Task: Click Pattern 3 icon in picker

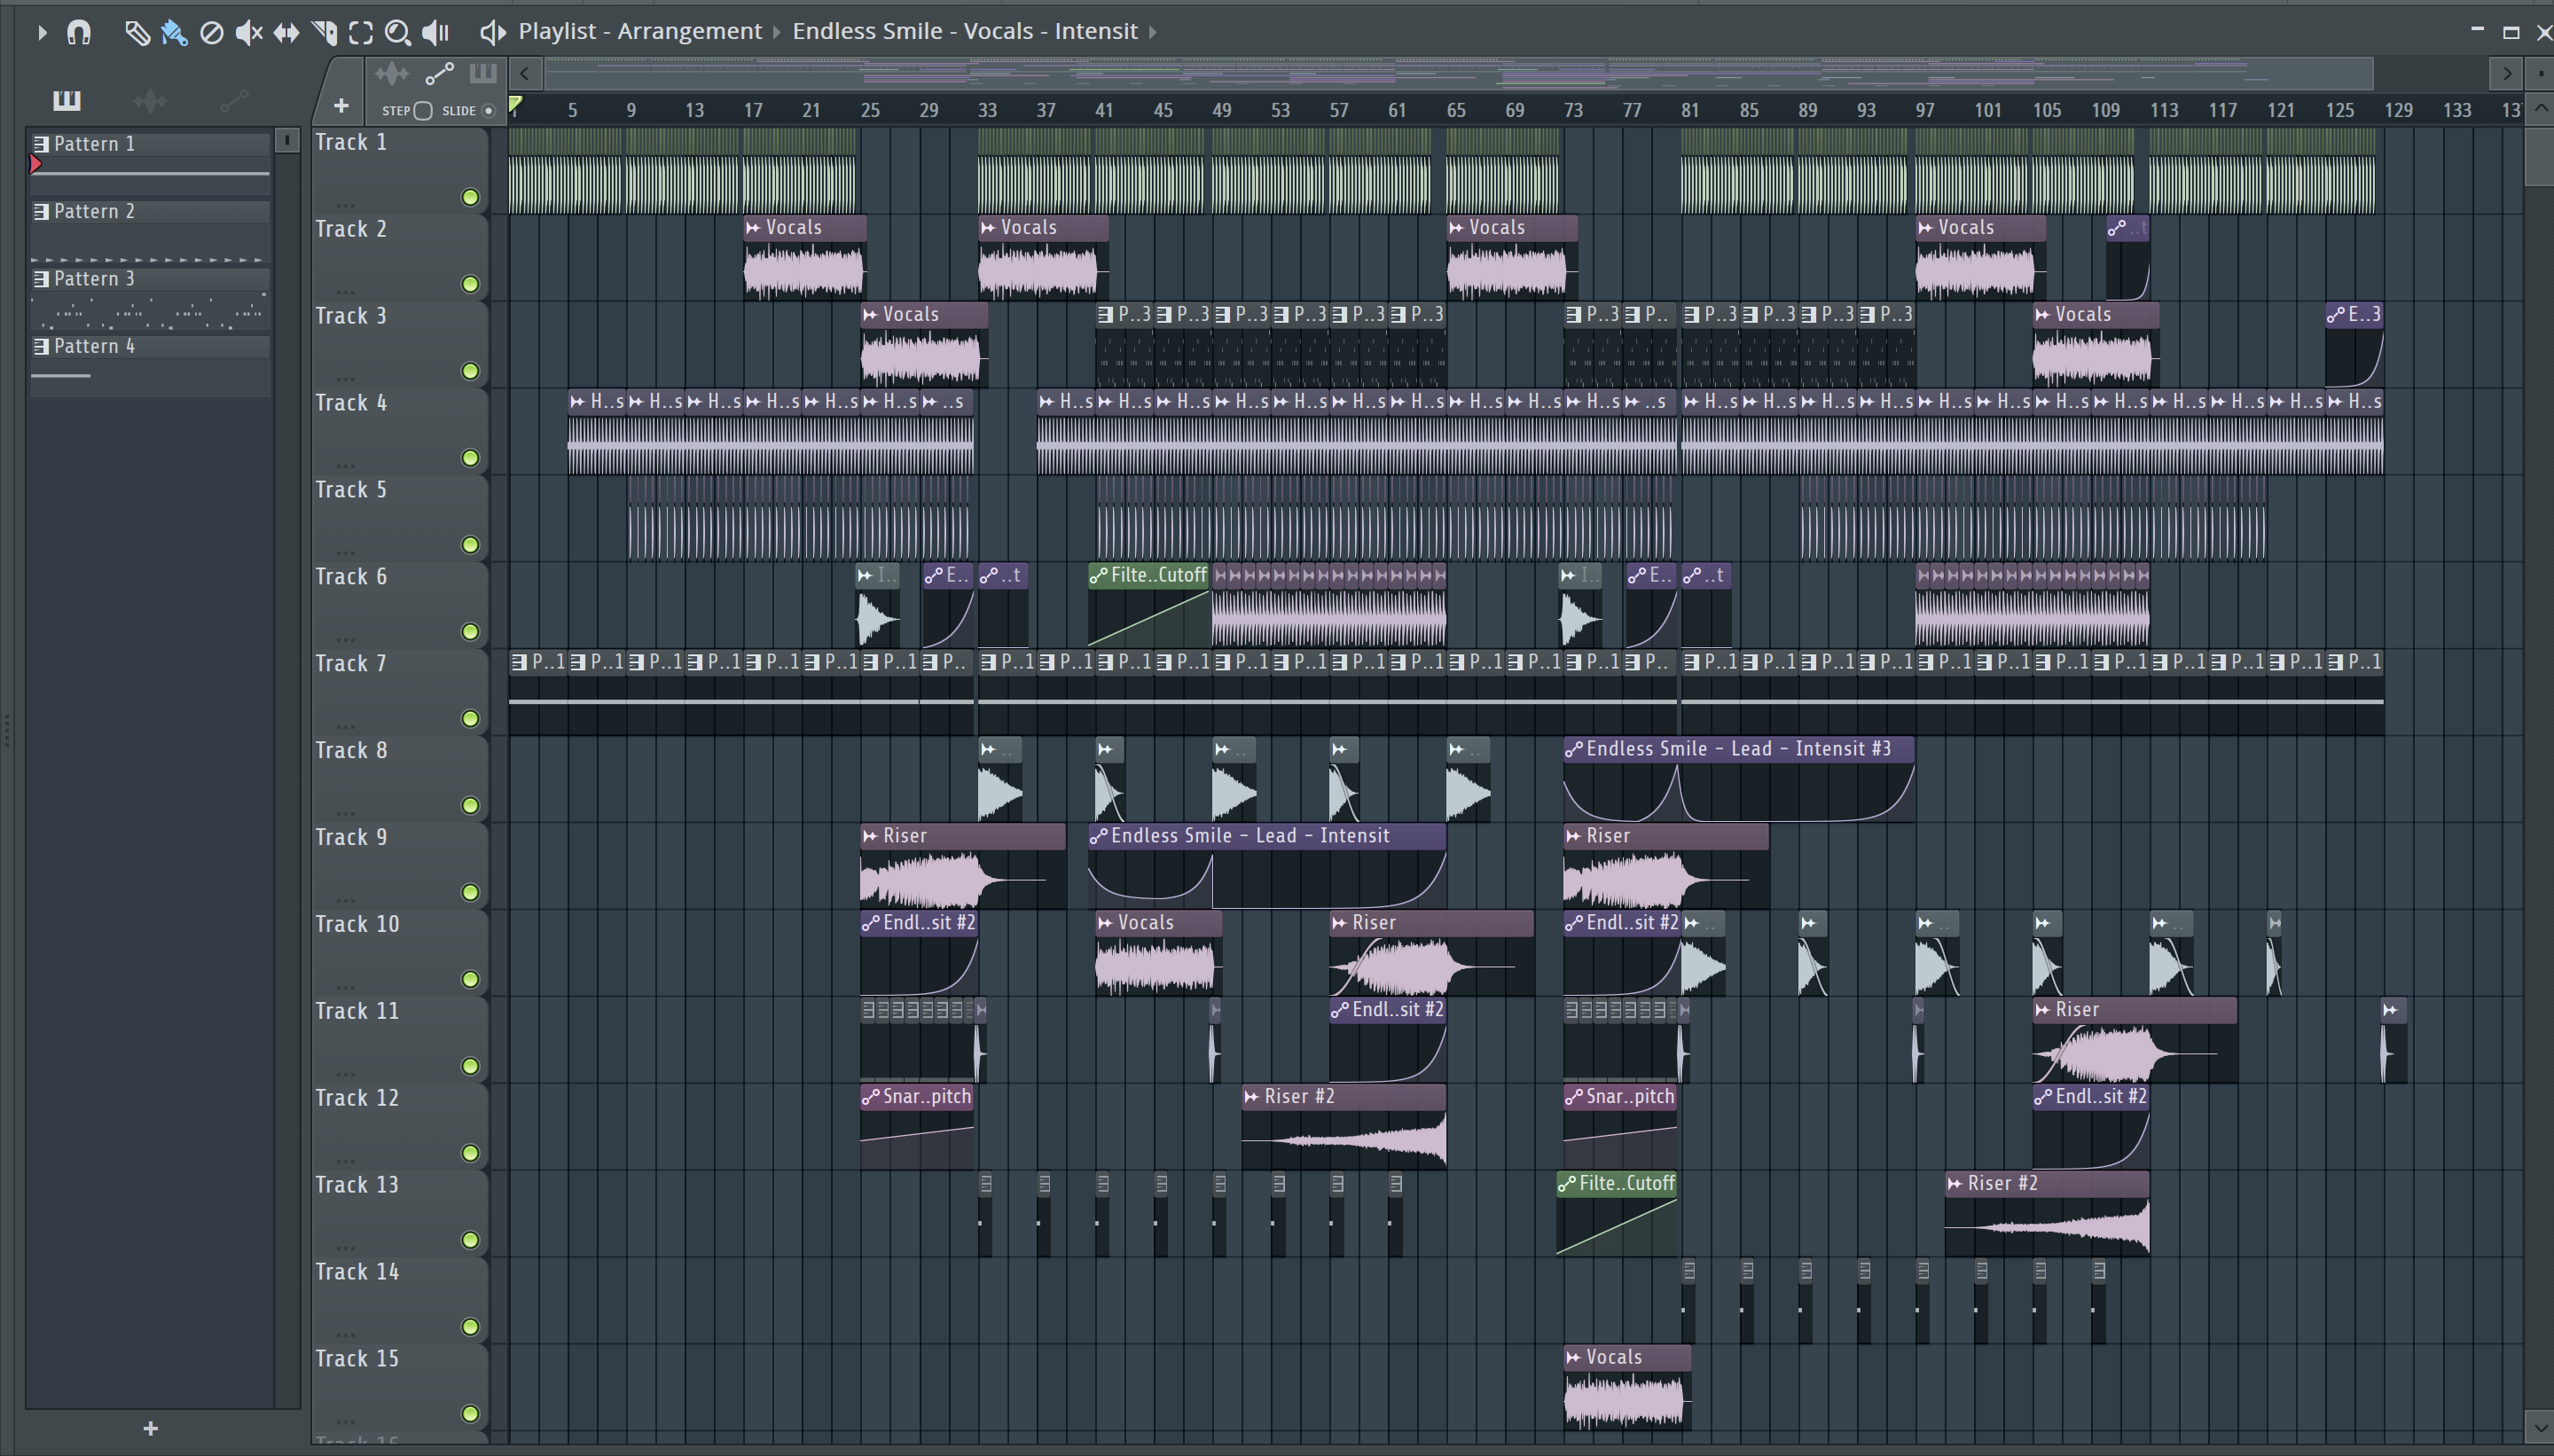Action: tap(42, 279)
